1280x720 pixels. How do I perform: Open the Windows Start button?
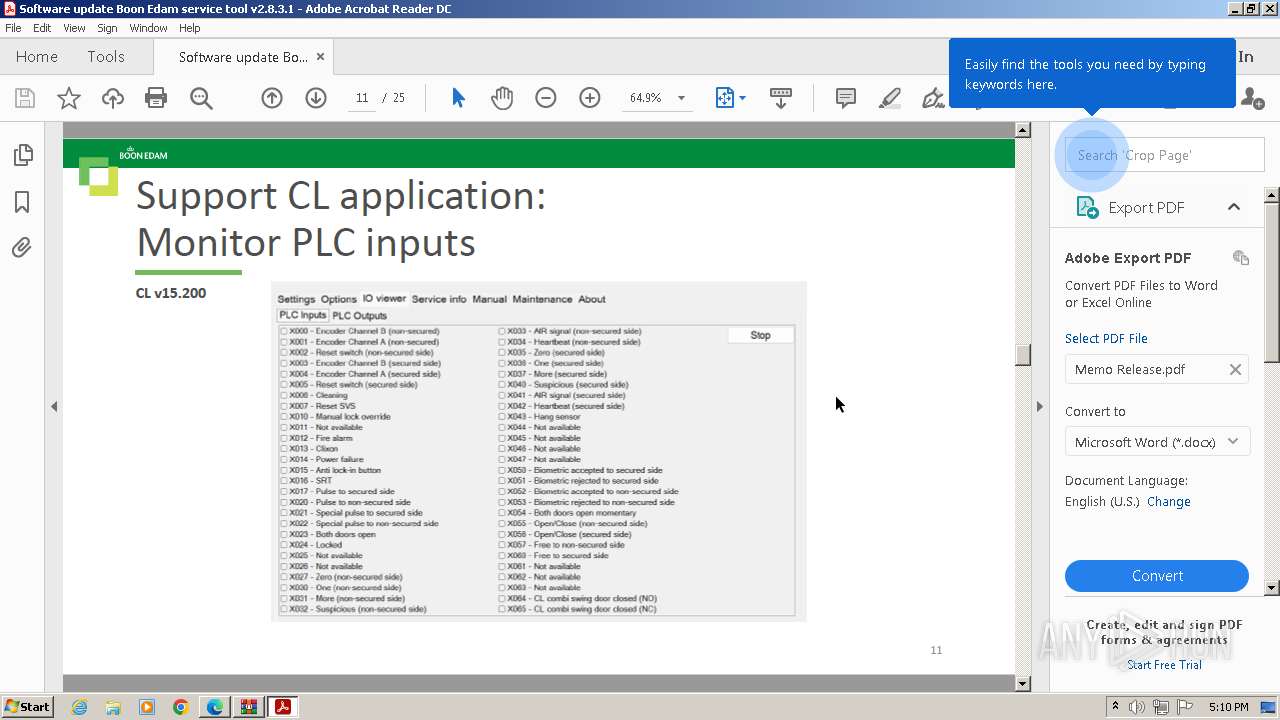coord(27,707)
